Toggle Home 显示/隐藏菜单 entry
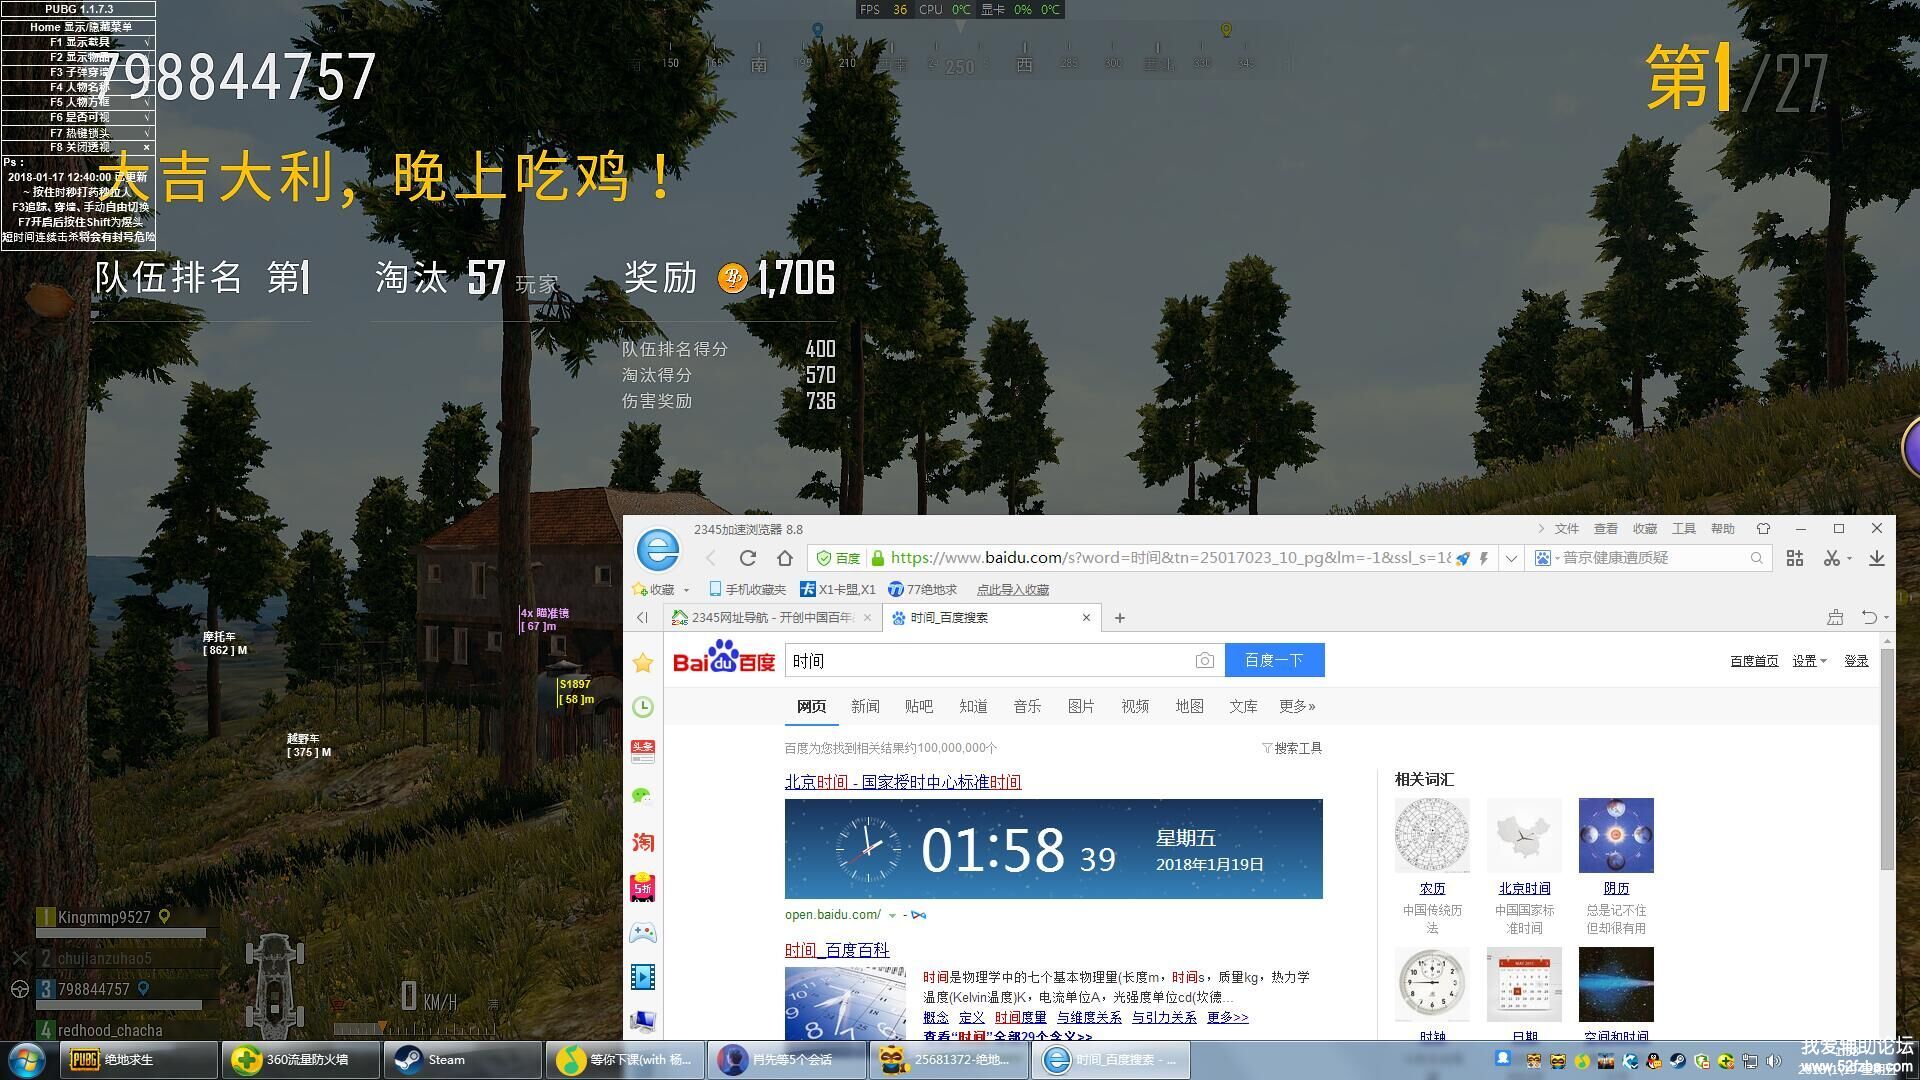1920x1080 pixels. tap(79, 27)
